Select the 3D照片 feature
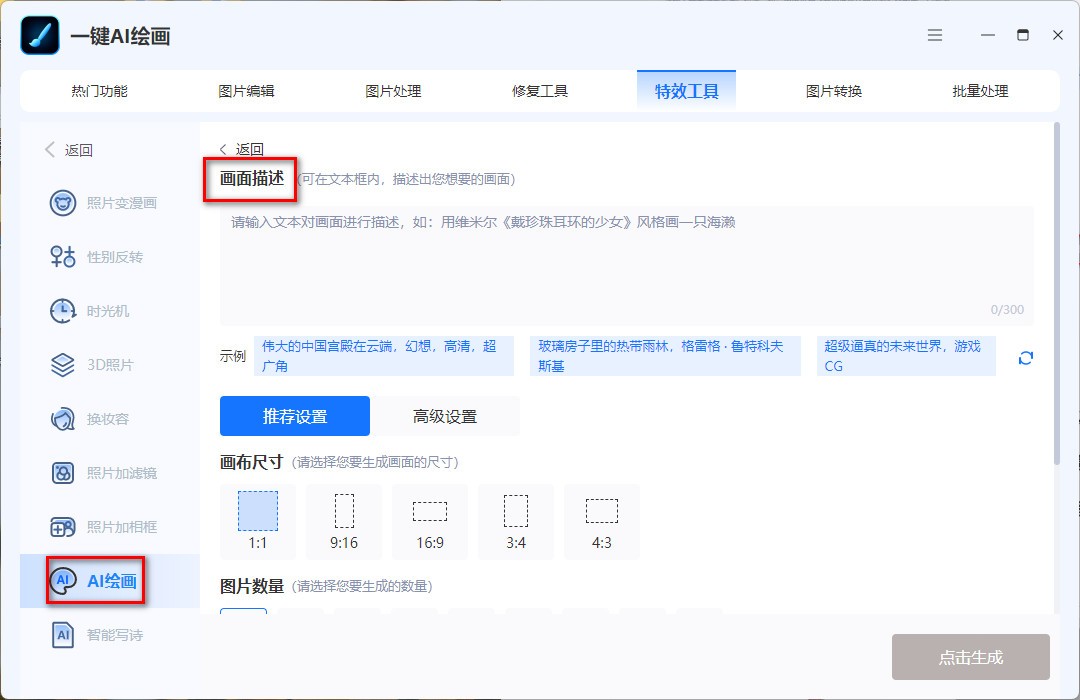This screenshot has height=700, width=1080. 105,365
